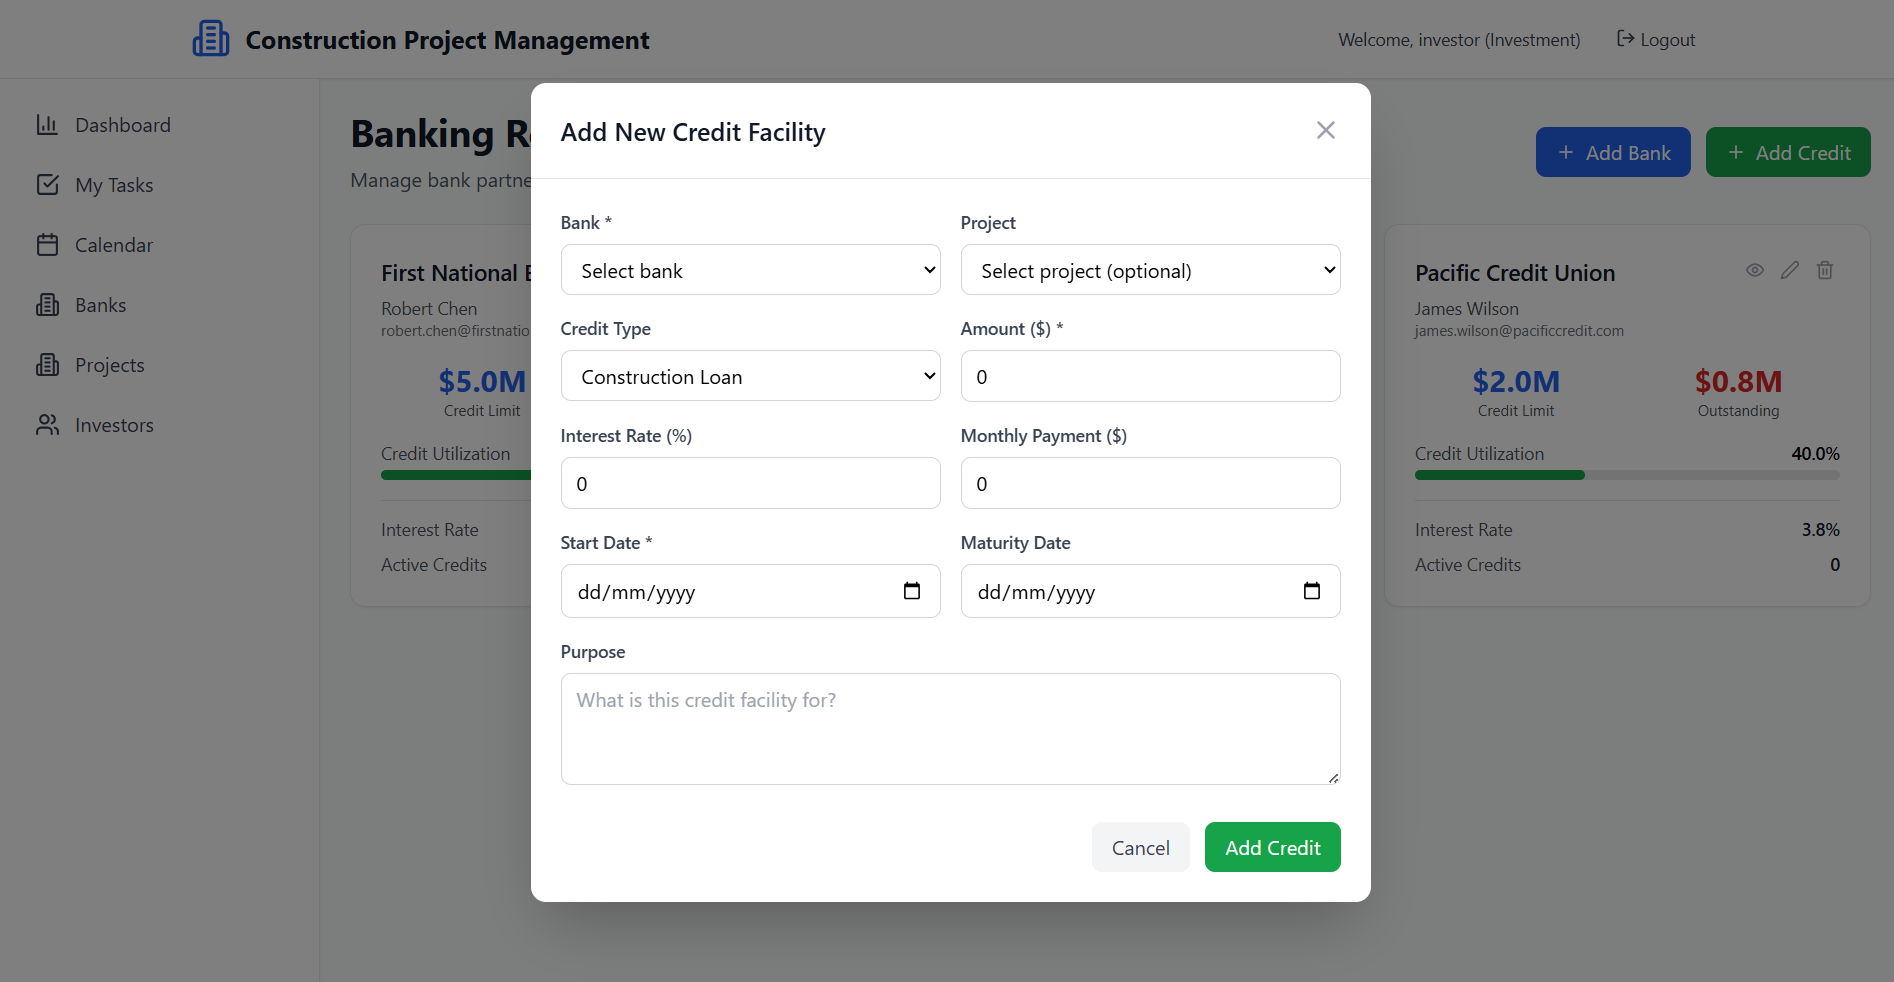This screenshot has width=1894, height=982.
Task: Go to Dashboard in the sidebar
Action: 122,125
